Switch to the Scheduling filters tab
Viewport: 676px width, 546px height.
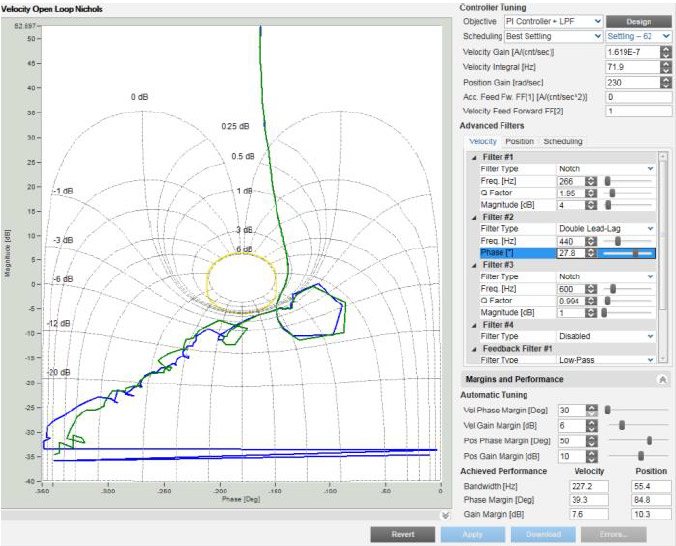(x=562, y=141)
